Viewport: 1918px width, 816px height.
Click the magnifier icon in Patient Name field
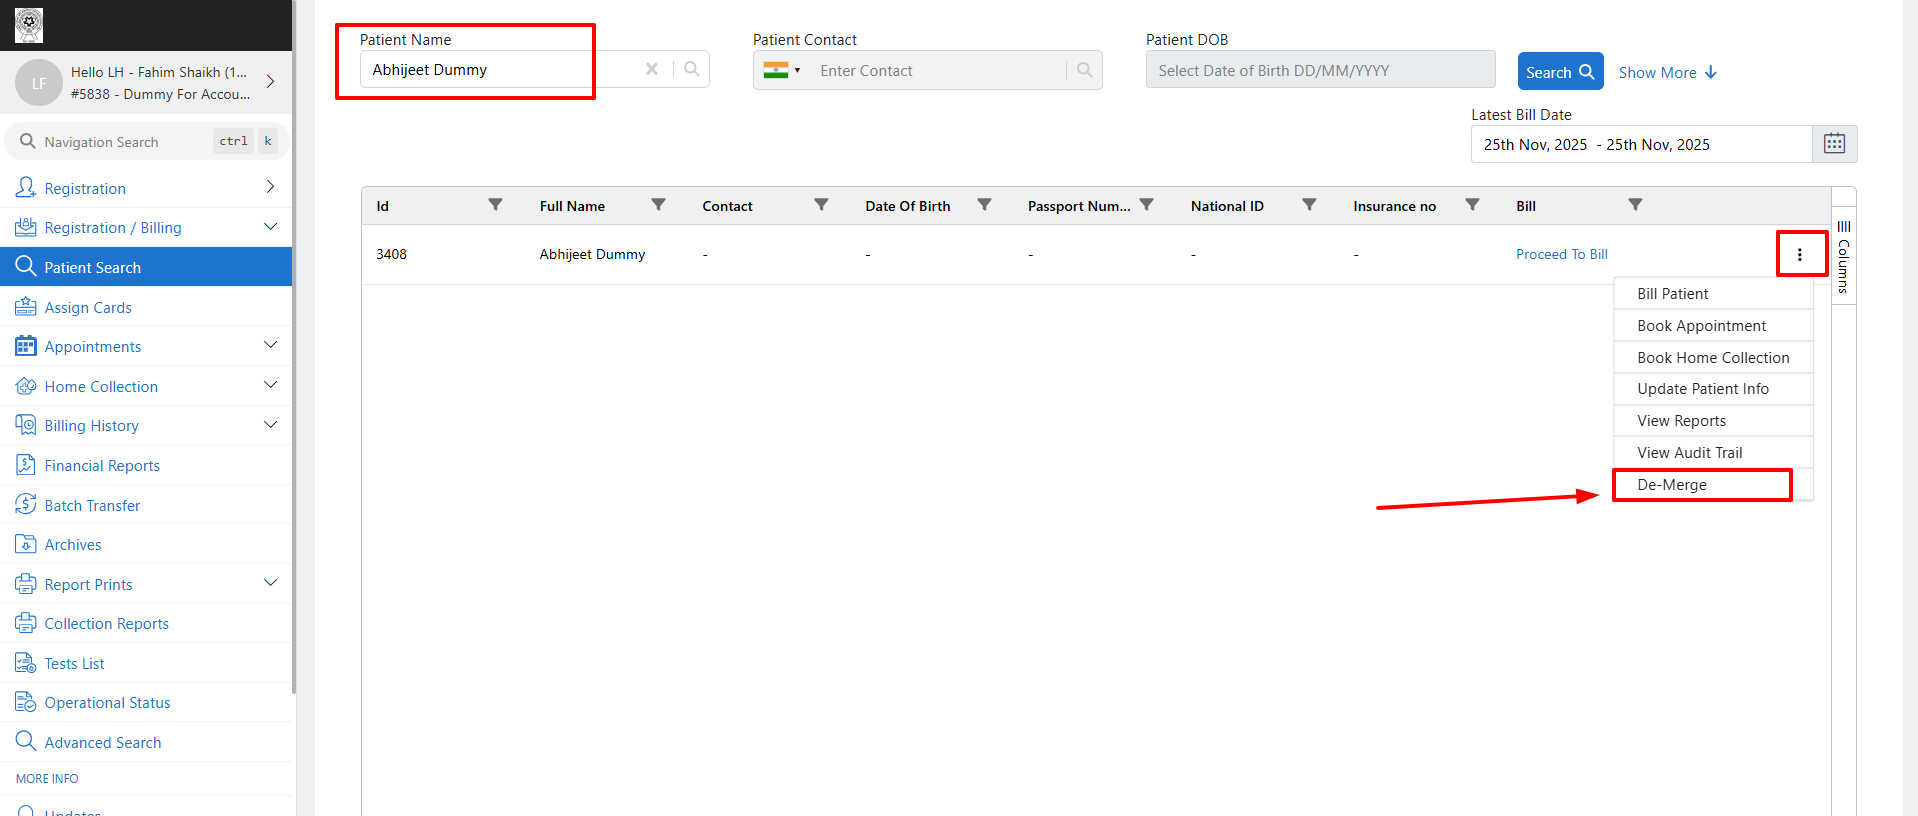[692, 69]
